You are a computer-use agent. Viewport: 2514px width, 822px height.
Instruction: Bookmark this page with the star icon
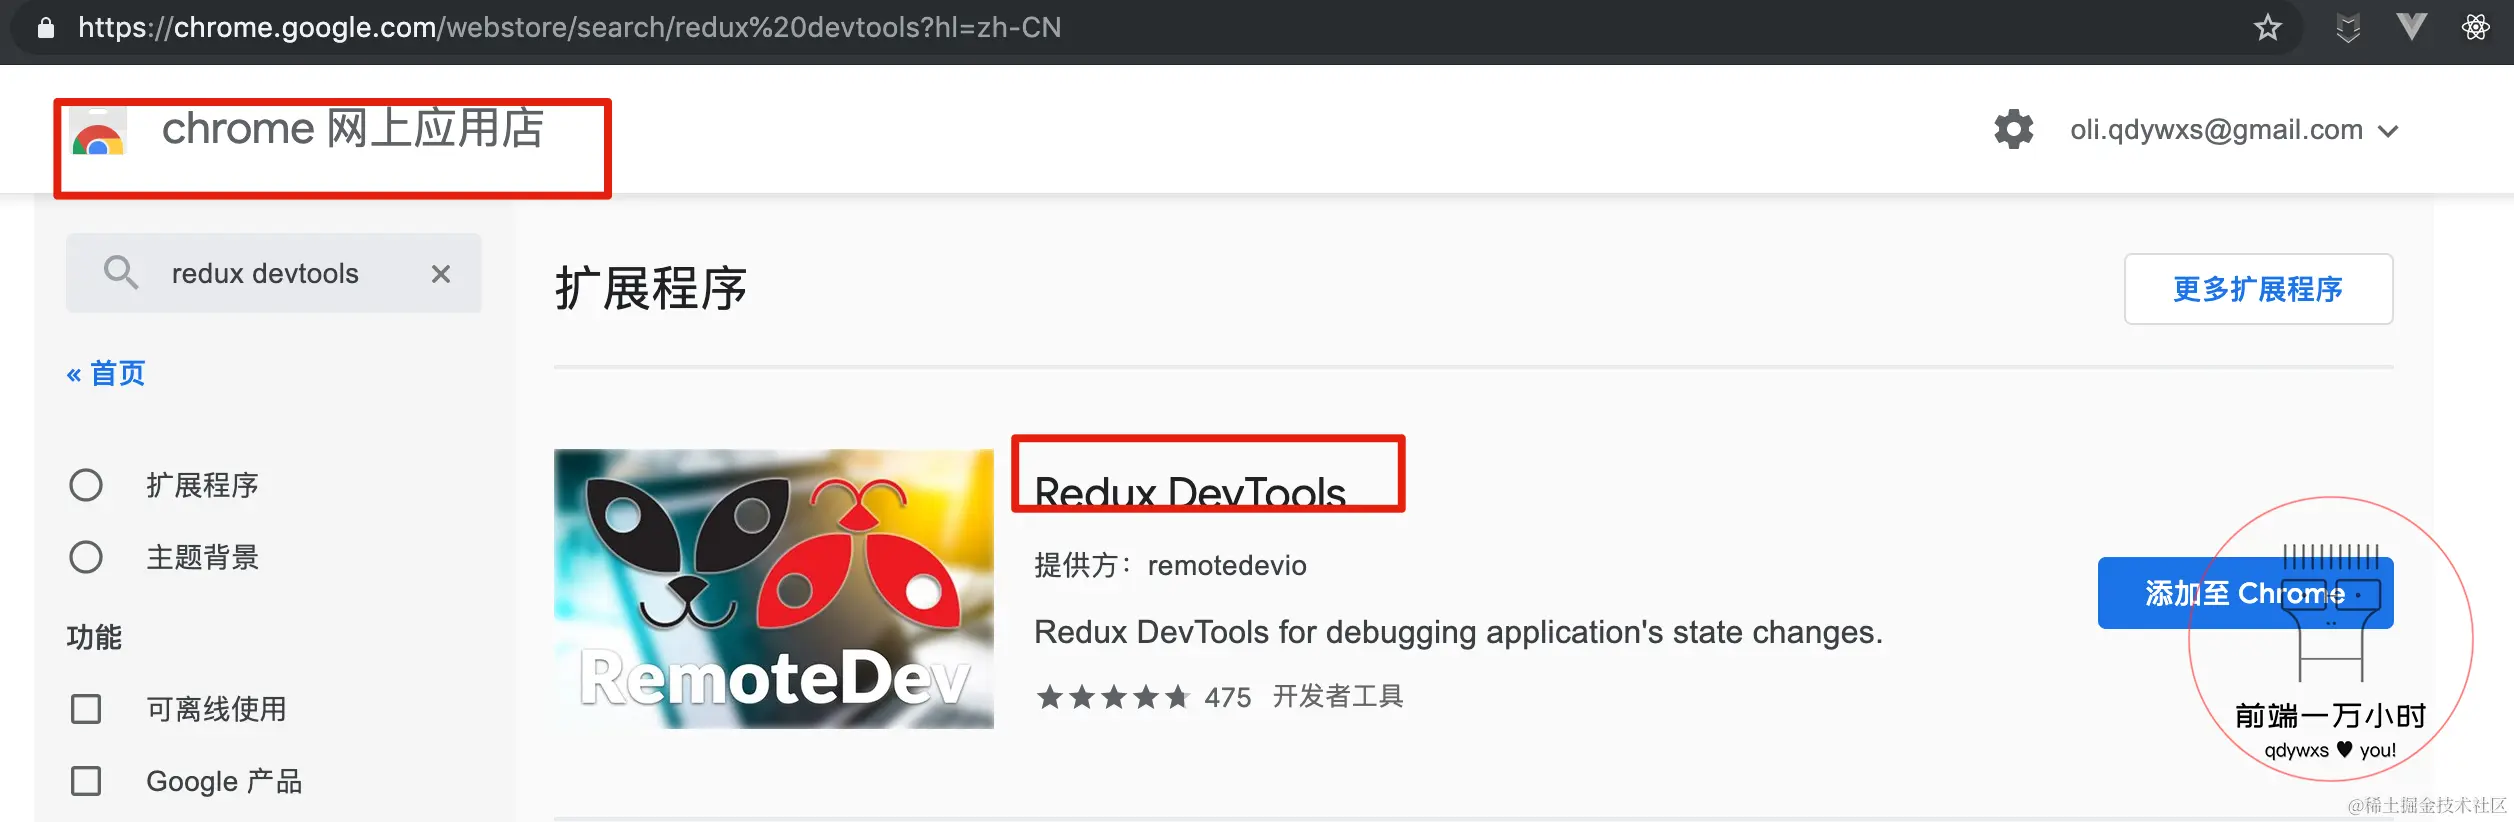coord(2267,27)
